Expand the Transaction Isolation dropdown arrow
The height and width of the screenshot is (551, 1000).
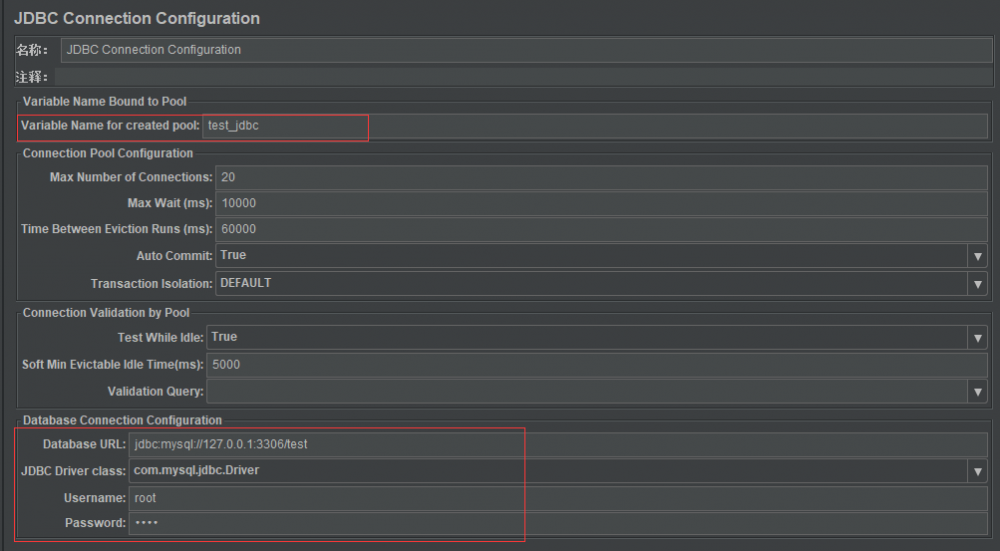(978, 283)
